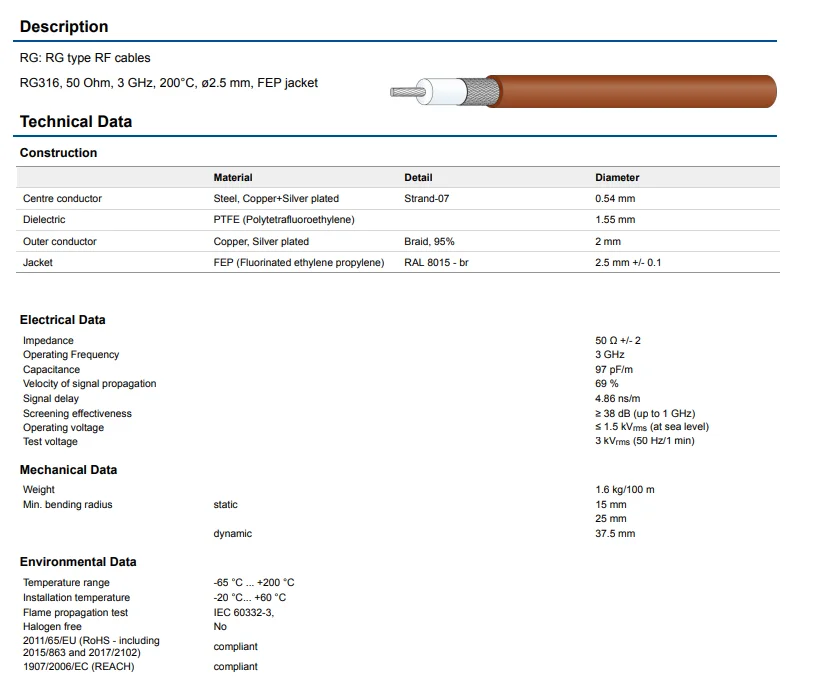The image size is (827, 685).
Task: Click the Screening effectiveness label
Action: 77,413
